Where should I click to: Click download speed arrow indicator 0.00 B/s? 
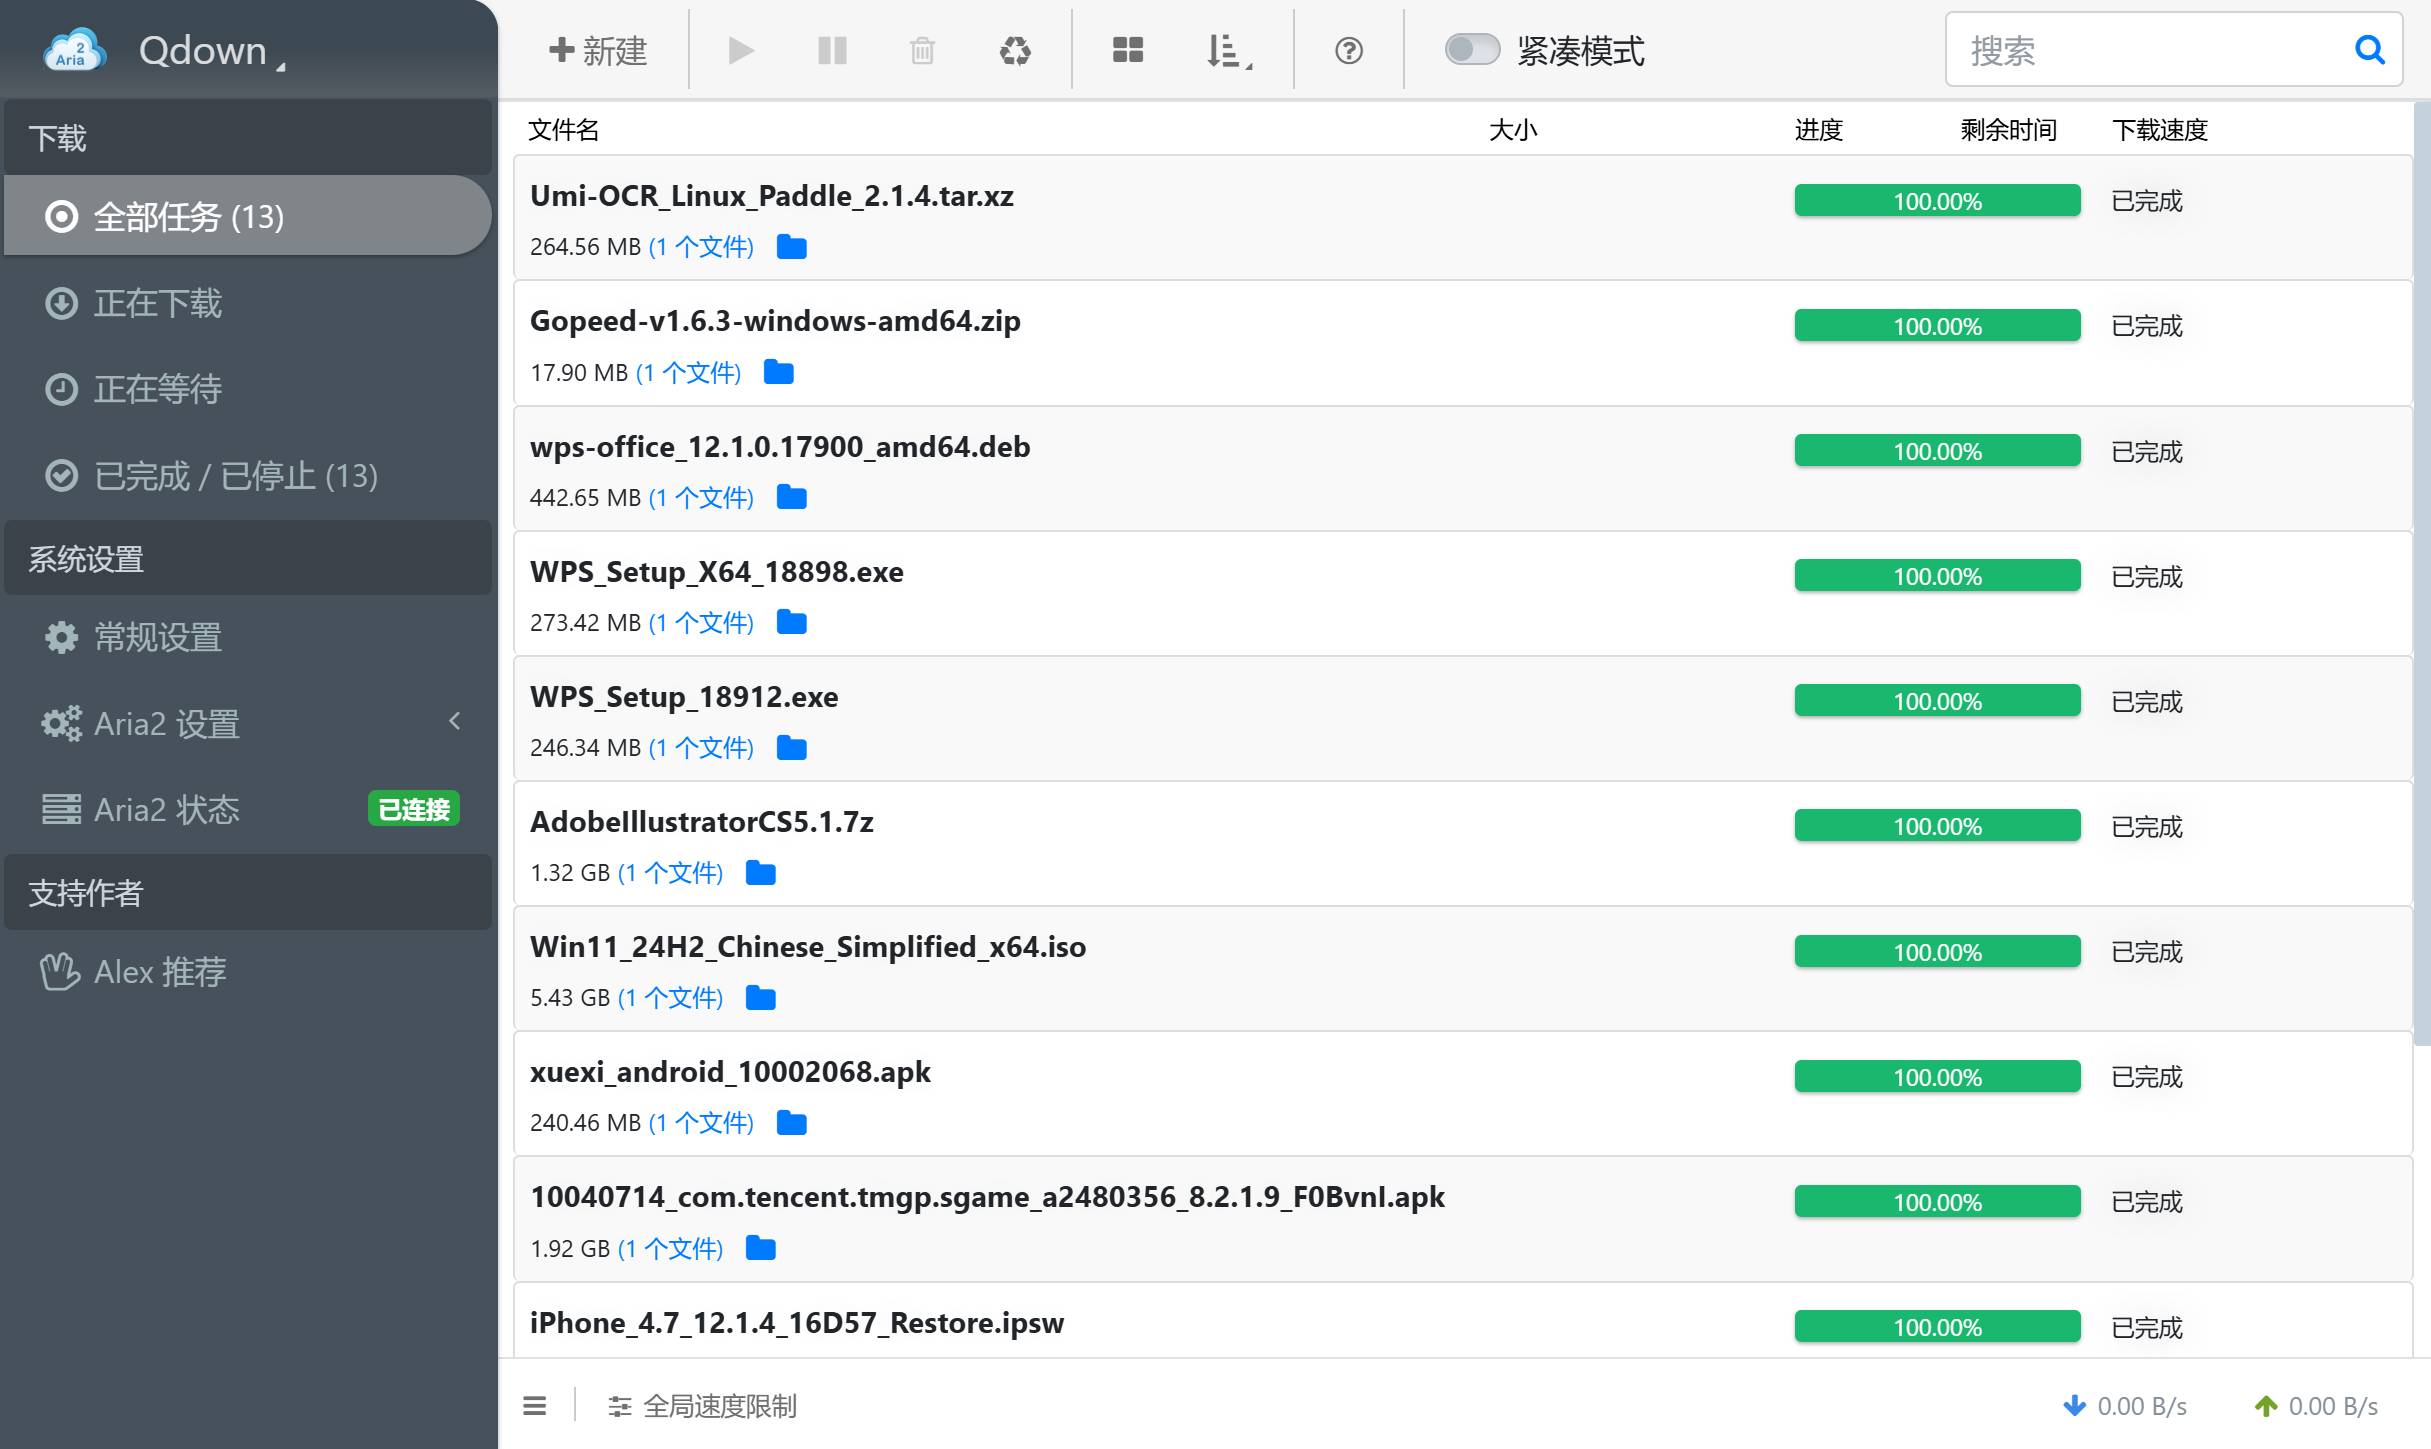click(2125, 1406)
